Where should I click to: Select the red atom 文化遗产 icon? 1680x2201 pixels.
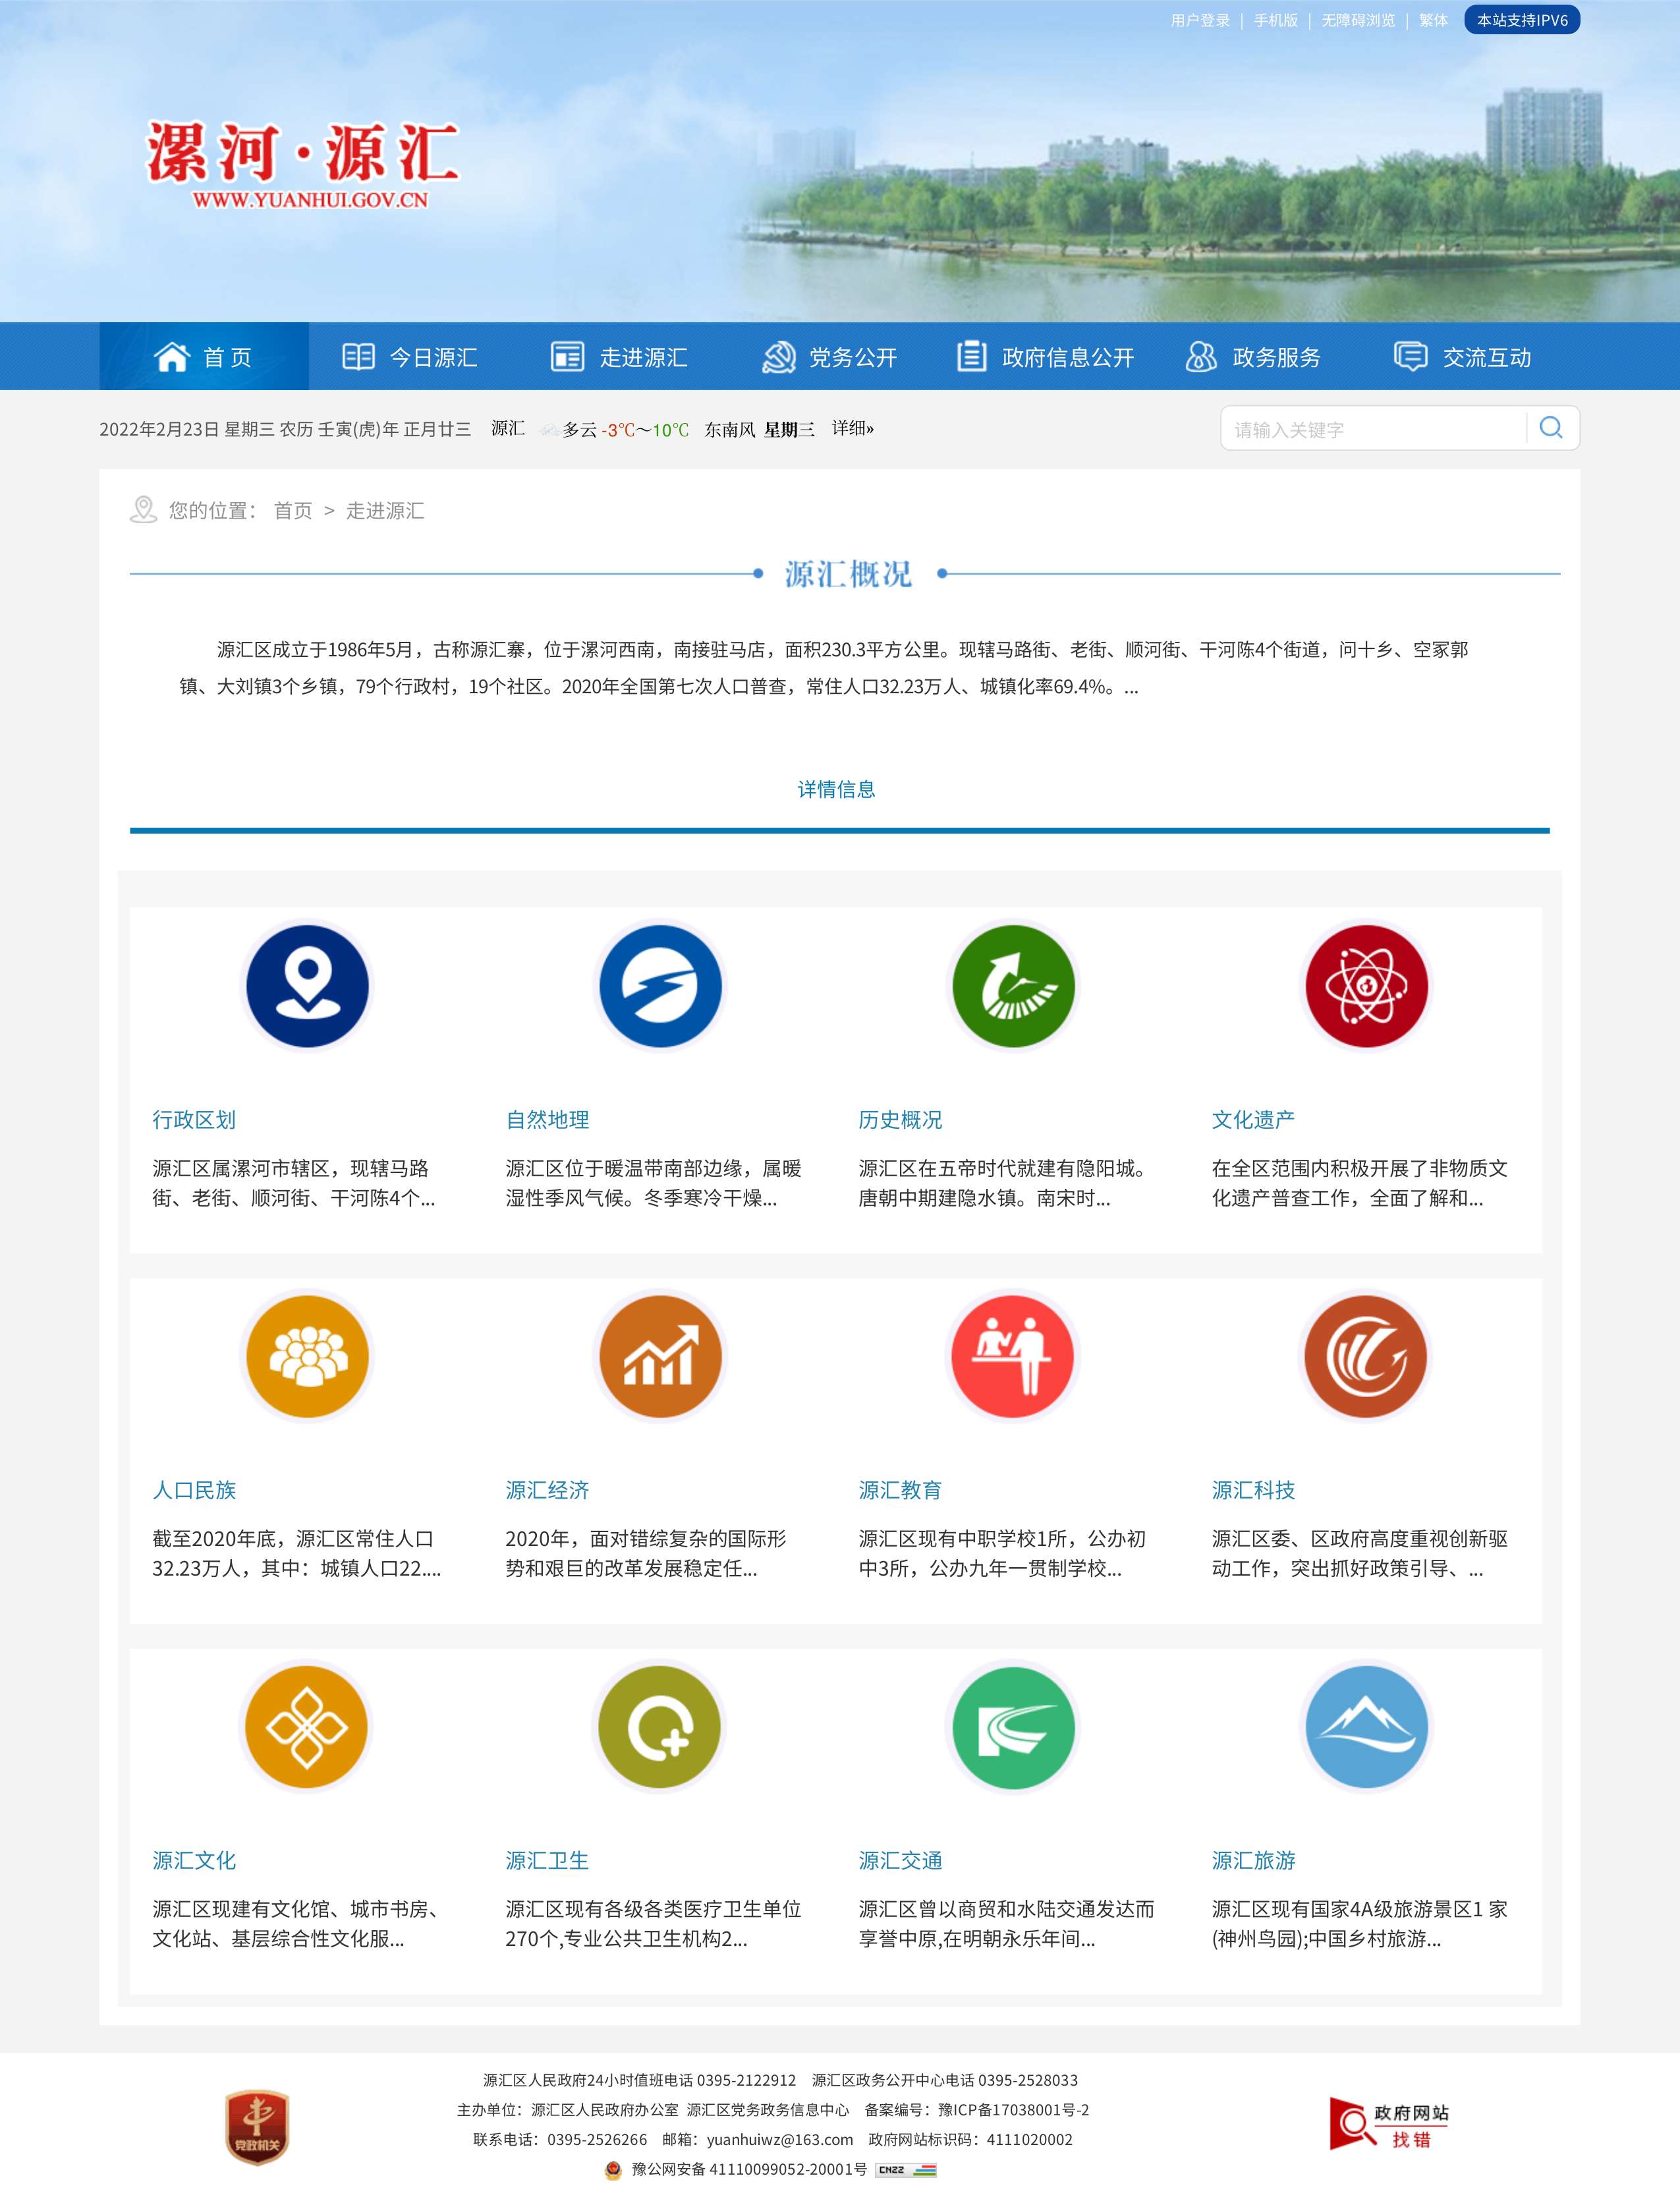[1366, 985]
